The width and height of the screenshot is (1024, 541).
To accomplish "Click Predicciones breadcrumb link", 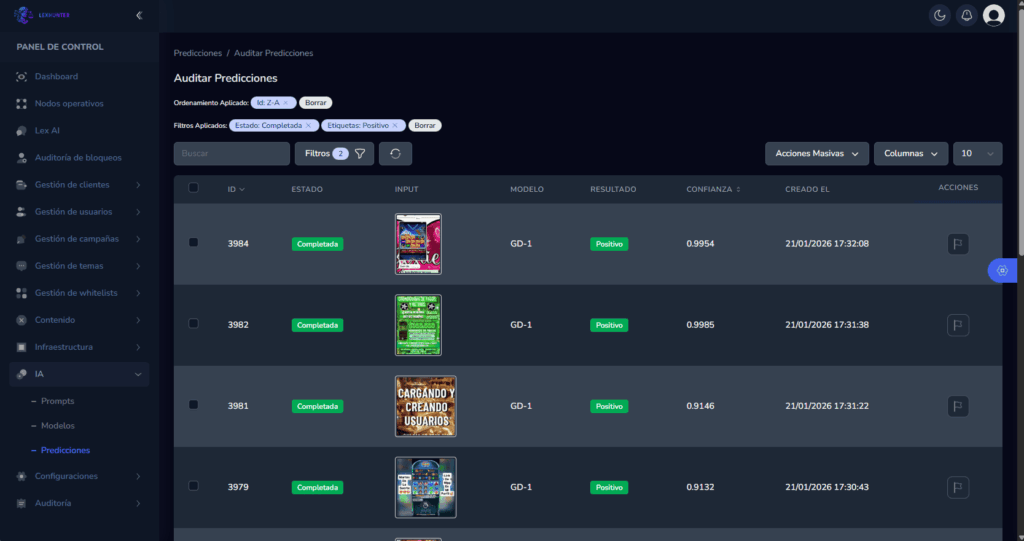I will click(x=197, y=52).
